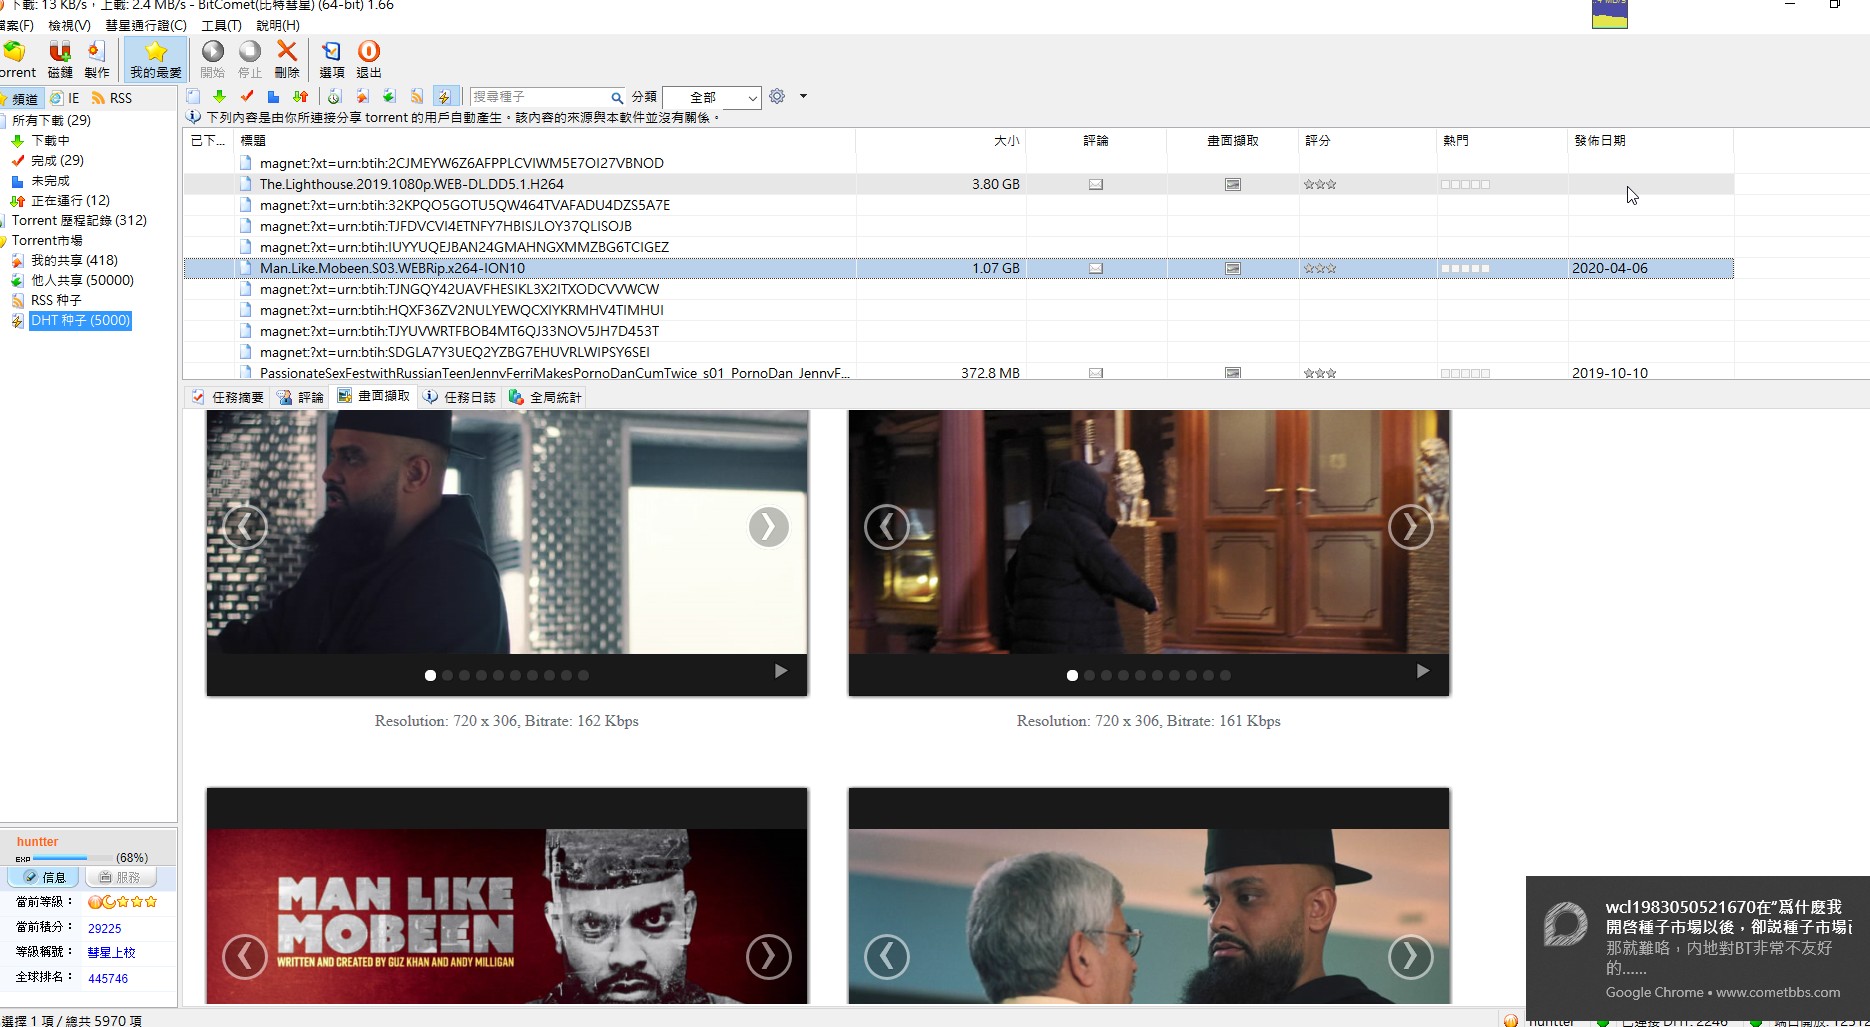This screenshot has width=1870, height=1027.
Task: Select the blue incomplete filter icon
Action: [x=273, y=97]
